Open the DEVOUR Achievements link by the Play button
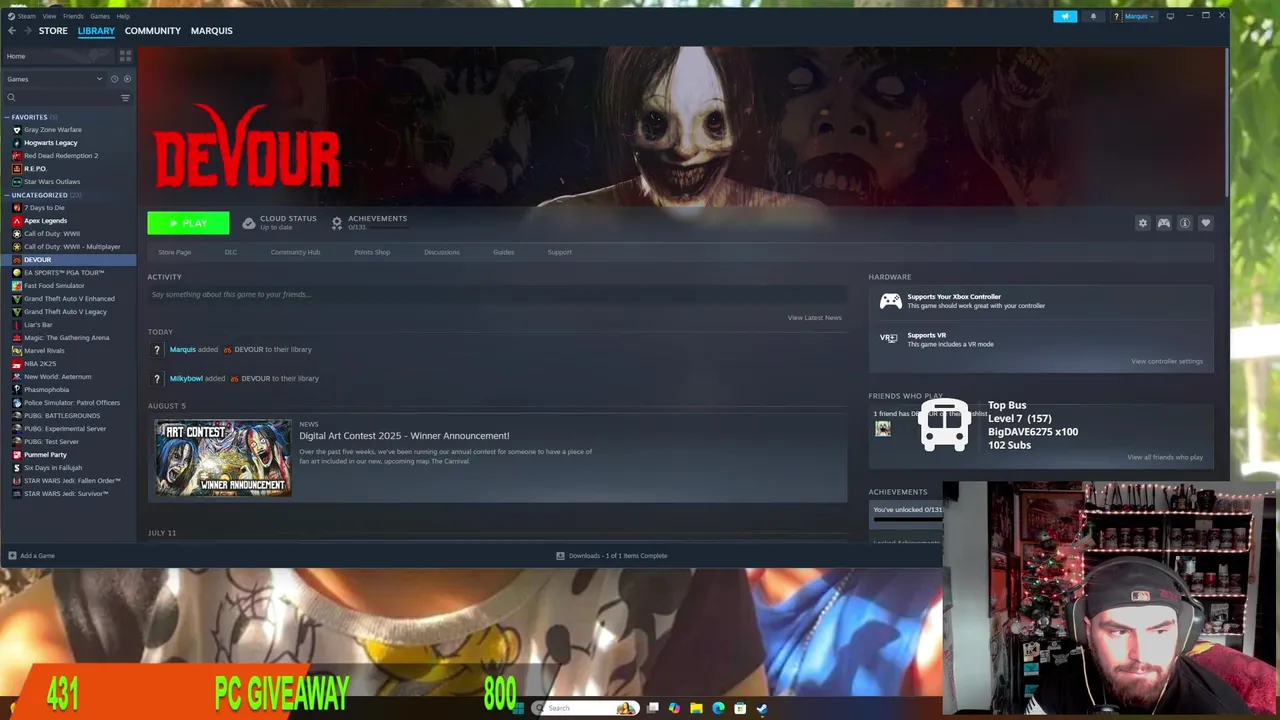This screenshot has width=1280, height=720. coord(369,222)
